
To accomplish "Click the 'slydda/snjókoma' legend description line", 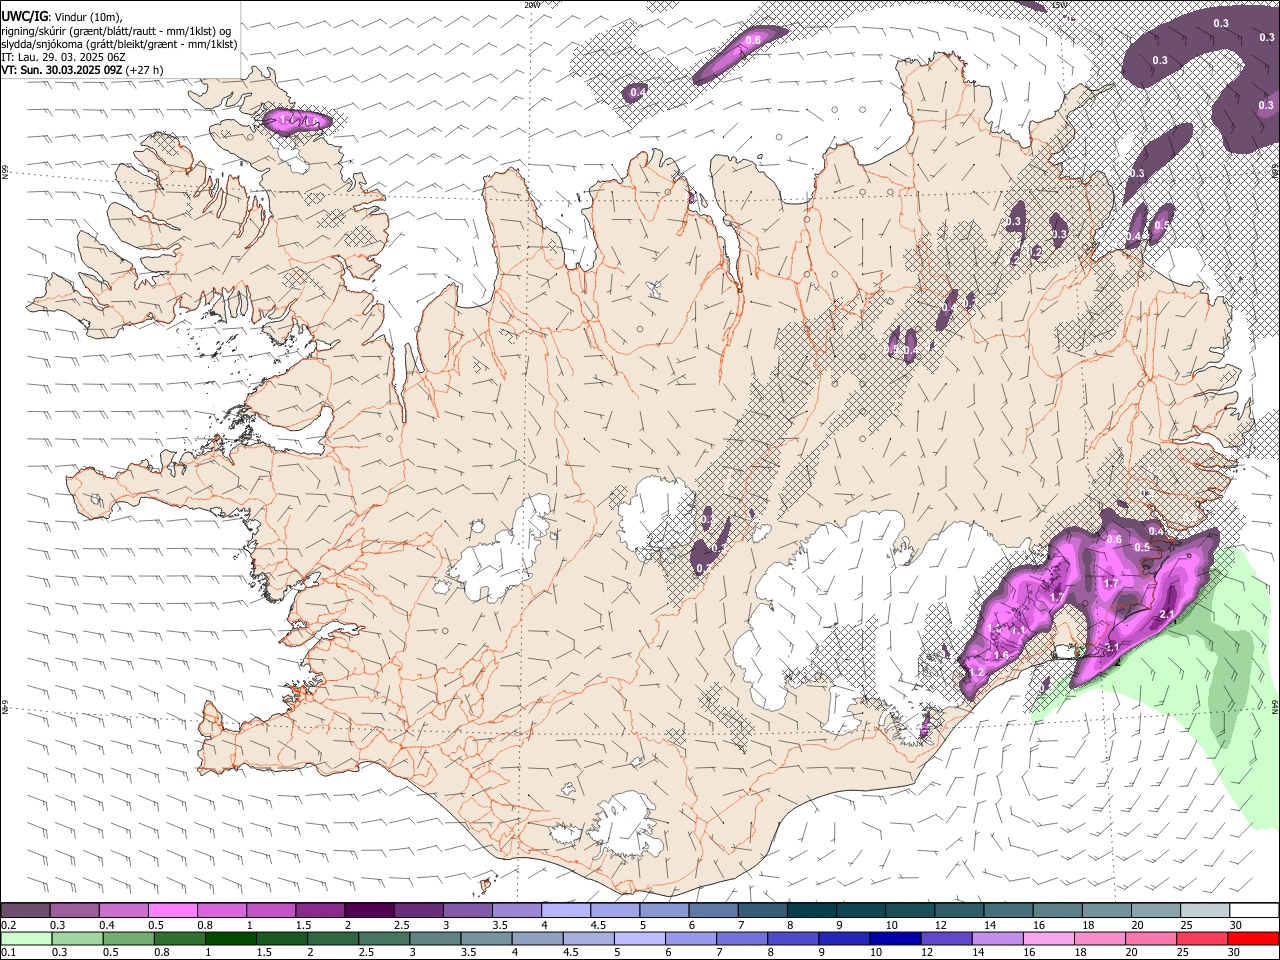I will tap(119, 44).
